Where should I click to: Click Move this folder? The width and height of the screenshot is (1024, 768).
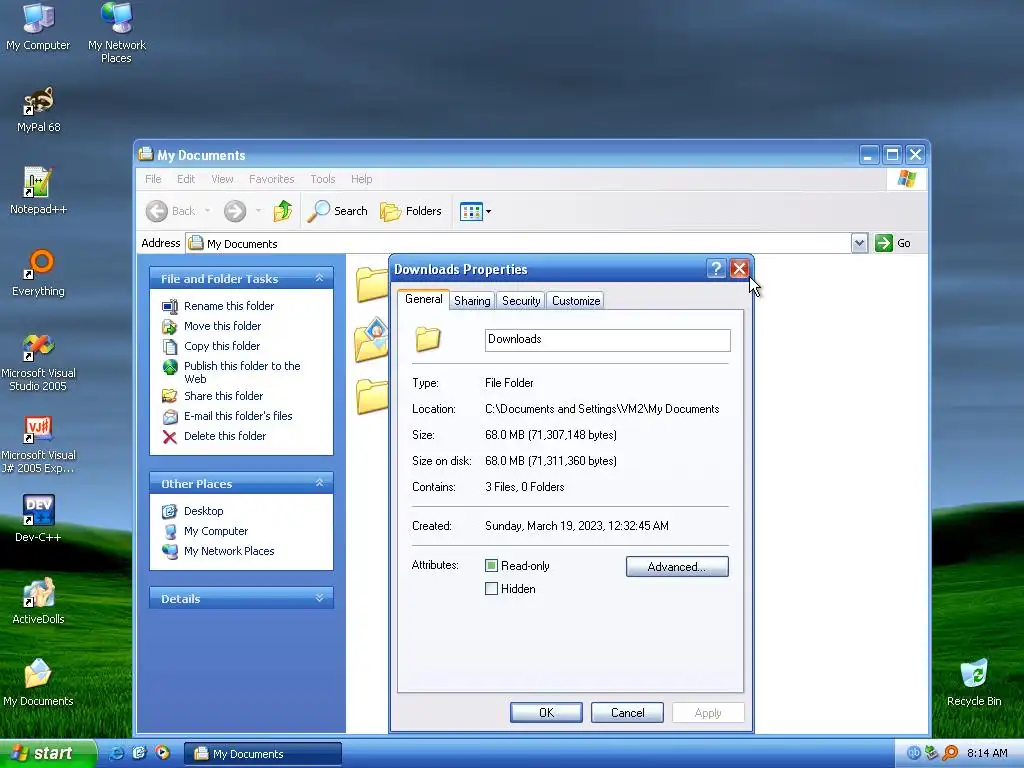(x=222, y=326)
